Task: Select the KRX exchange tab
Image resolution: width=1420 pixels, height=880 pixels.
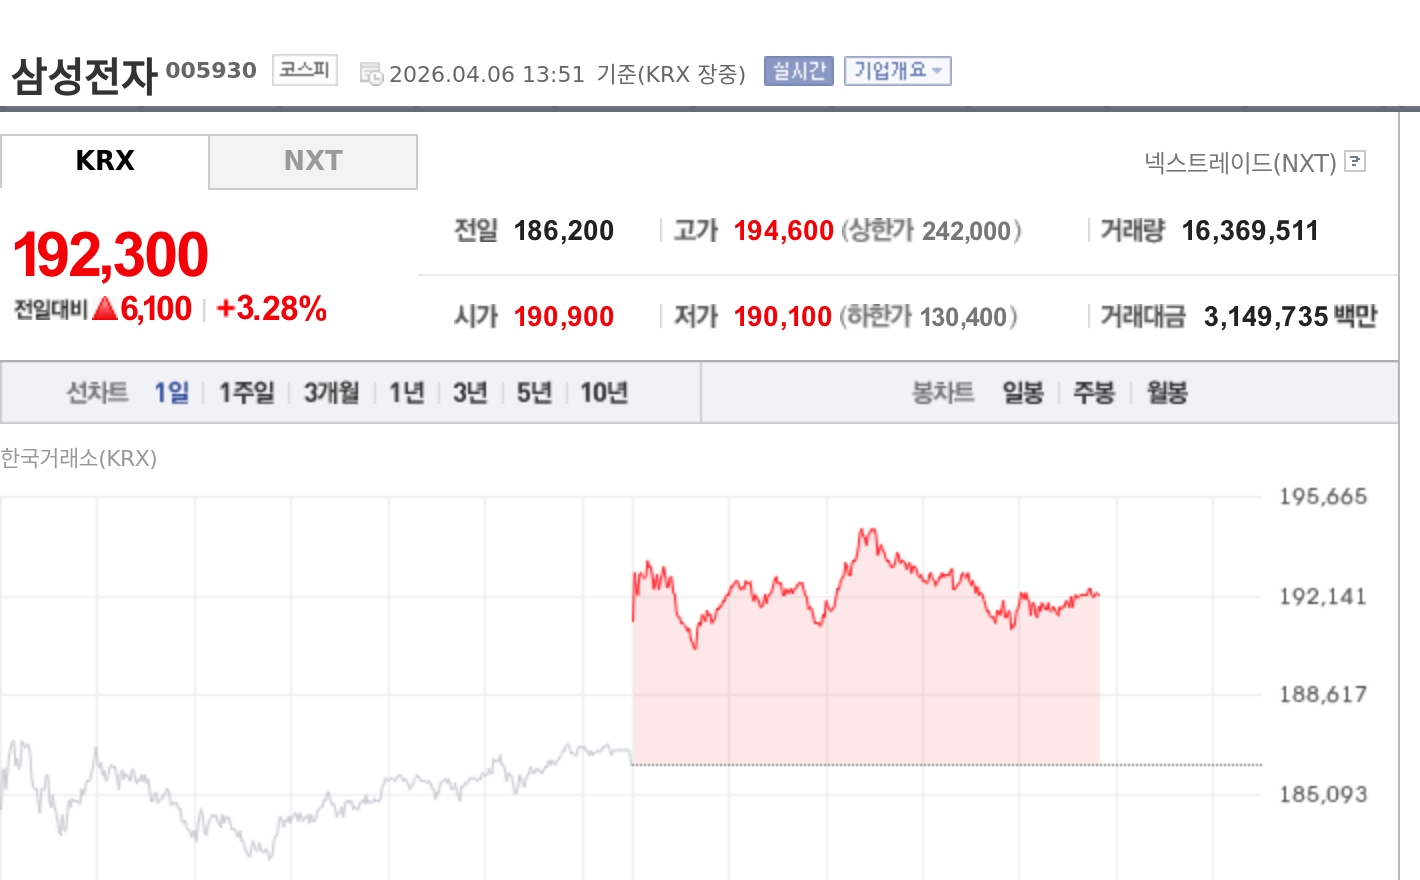Action: [104, 161]
